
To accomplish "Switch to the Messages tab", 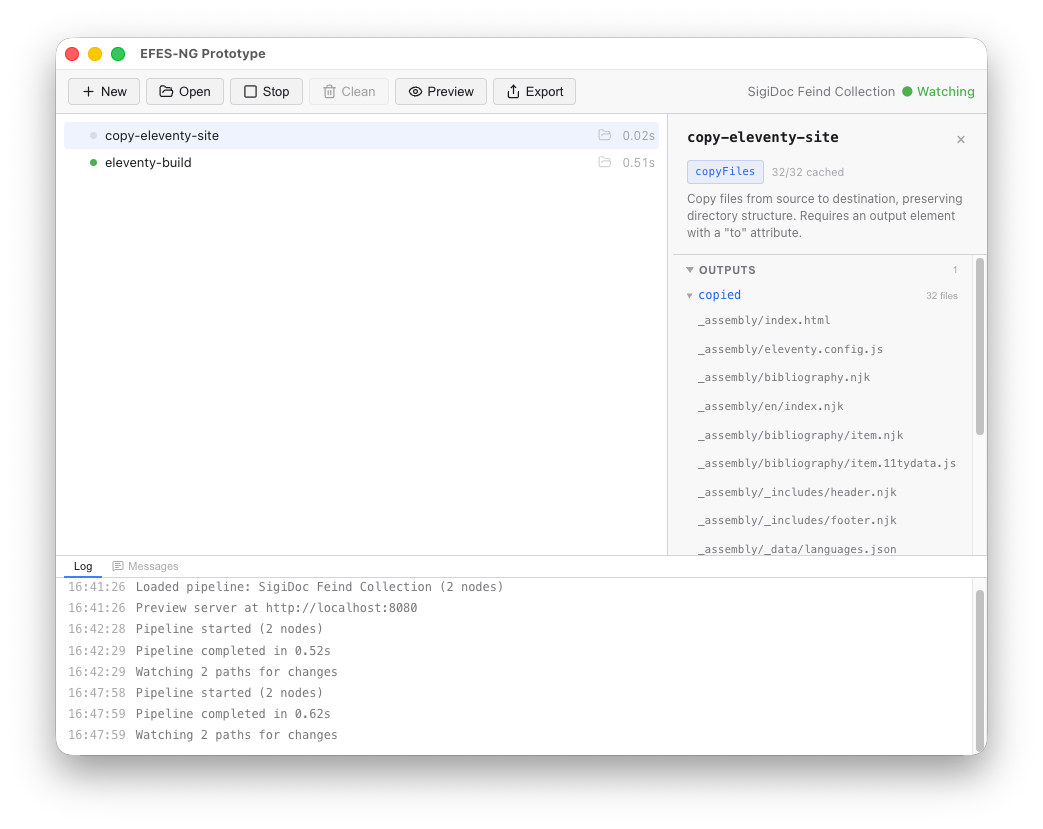I will click(145, 566).
